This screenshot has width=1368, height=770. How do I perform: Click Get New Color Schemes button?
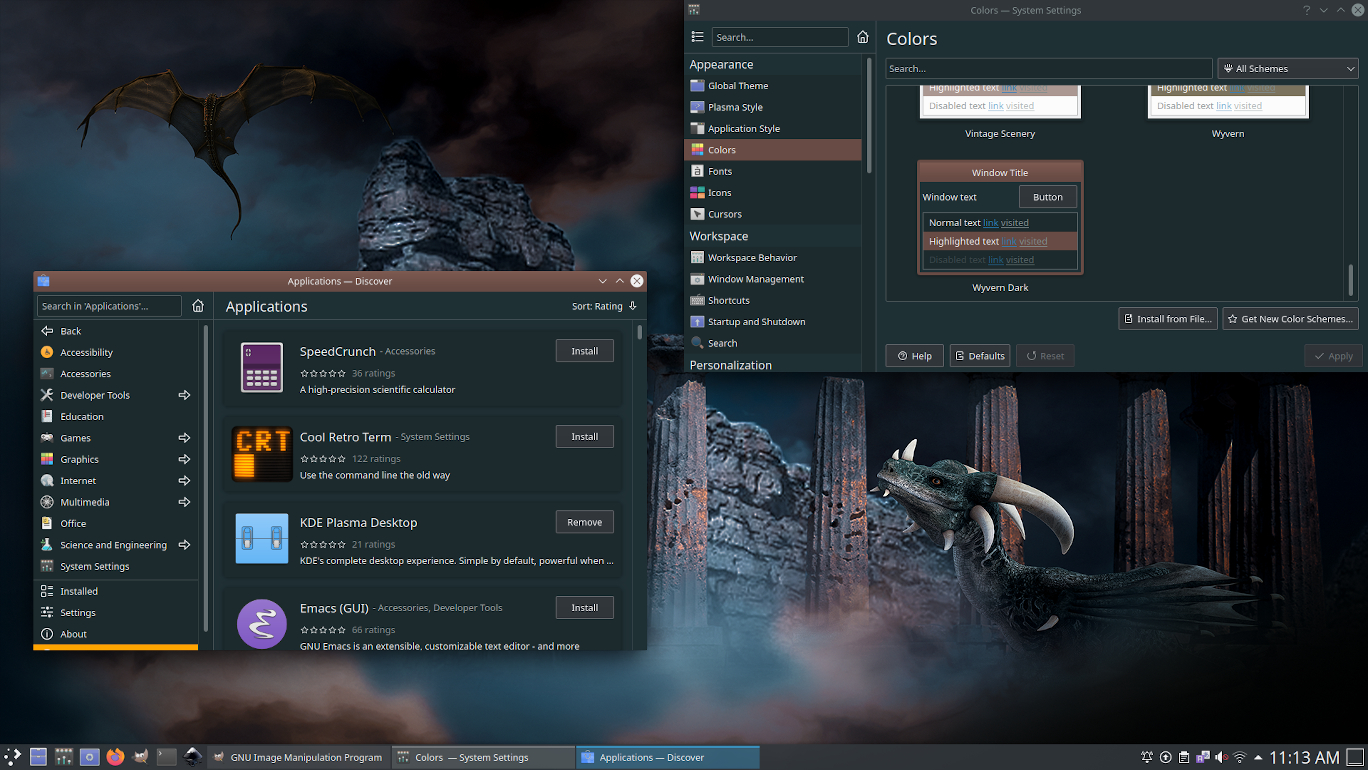1290,319
